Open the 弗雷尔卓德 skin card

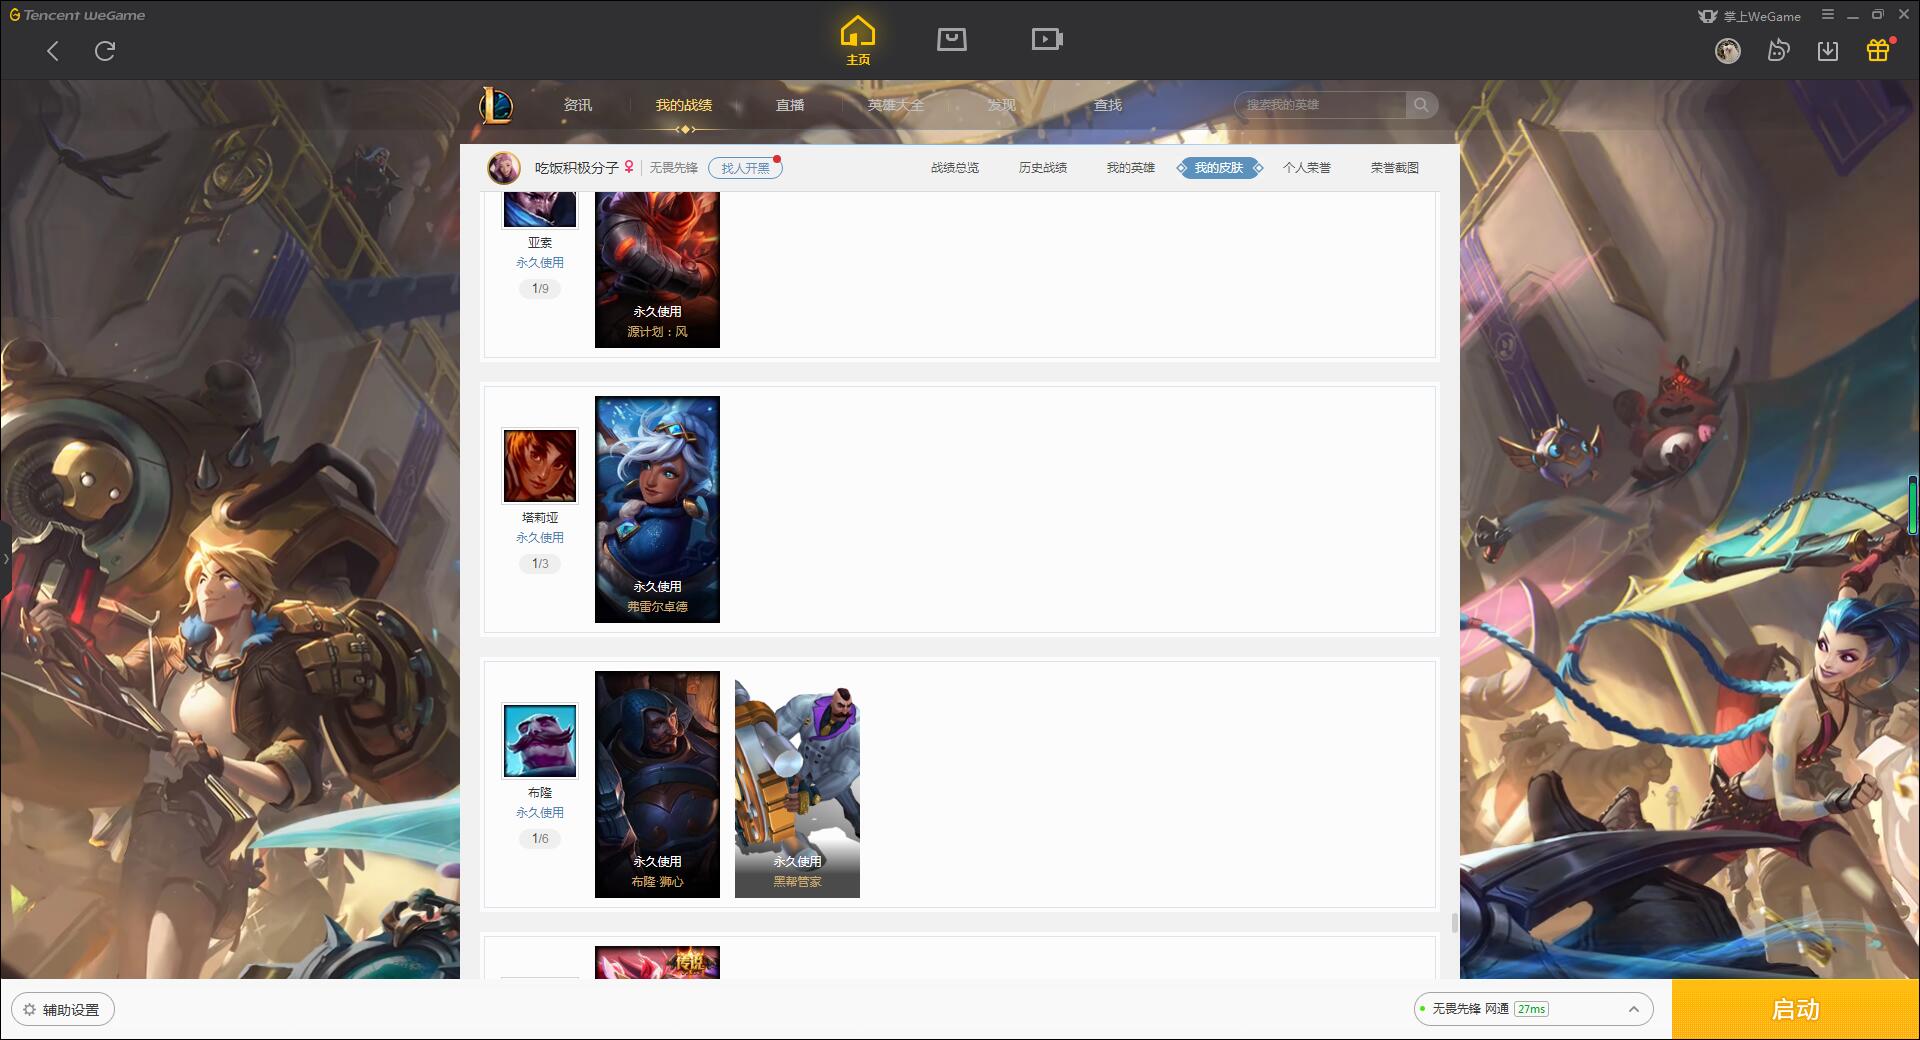point(657,509)
